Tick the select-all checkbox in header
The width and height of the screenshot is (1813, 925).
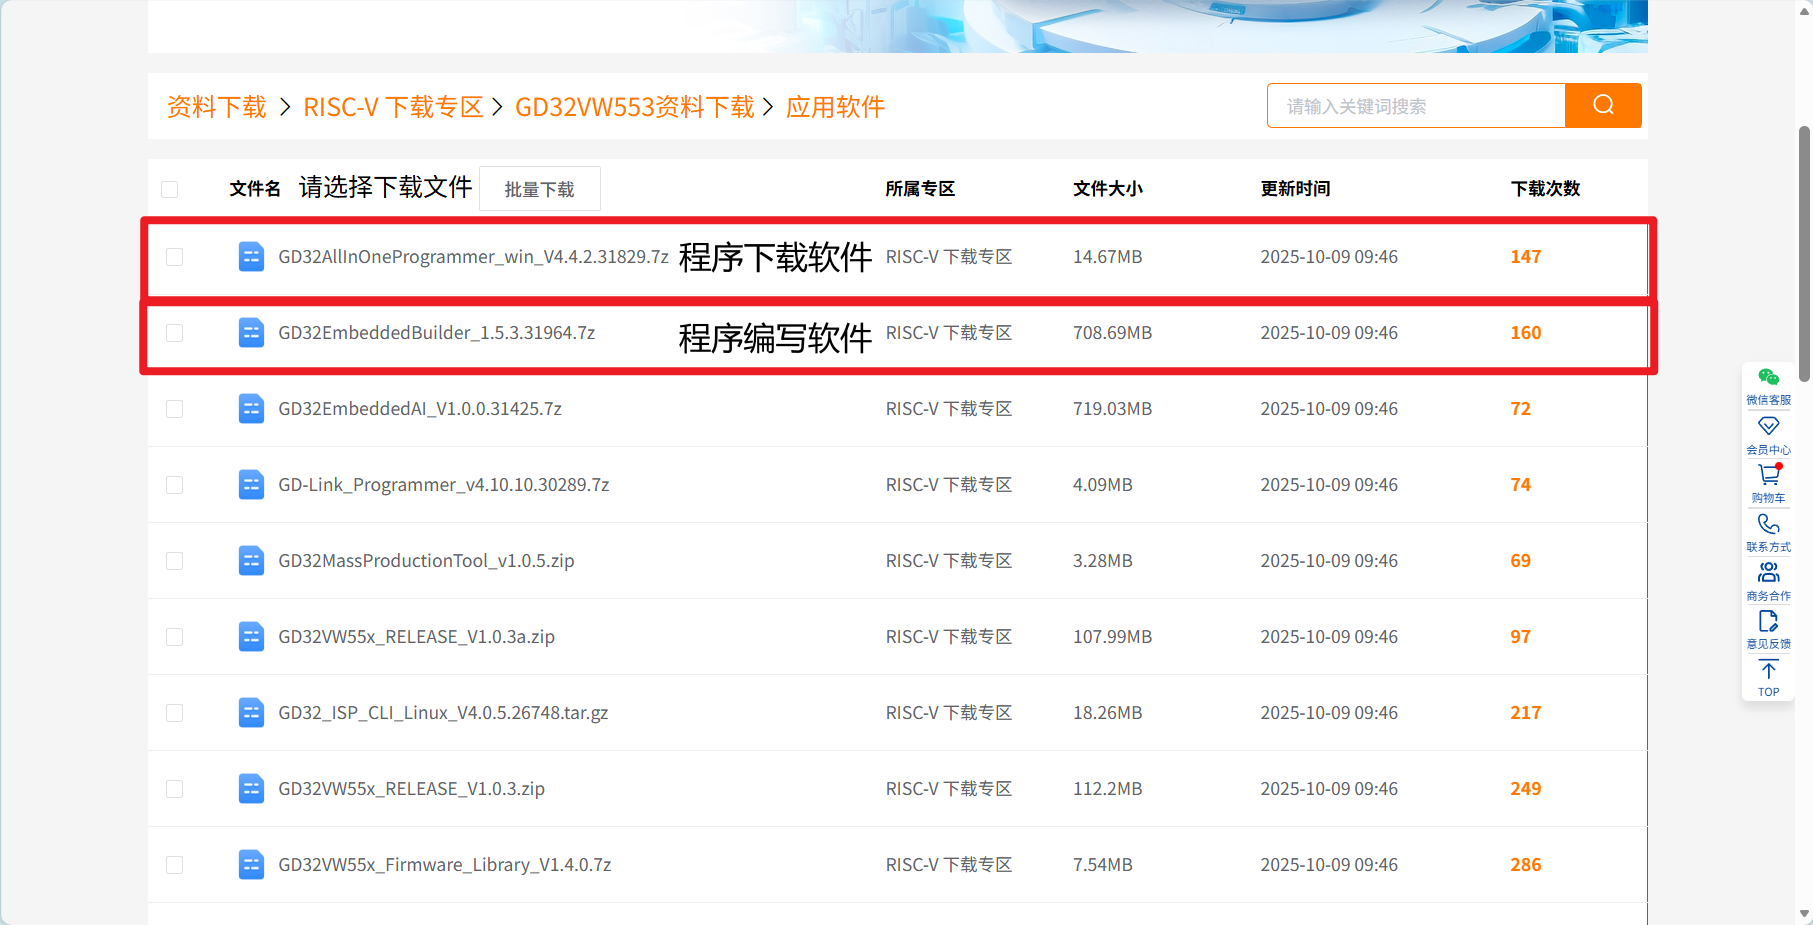(x=170, y=189)
